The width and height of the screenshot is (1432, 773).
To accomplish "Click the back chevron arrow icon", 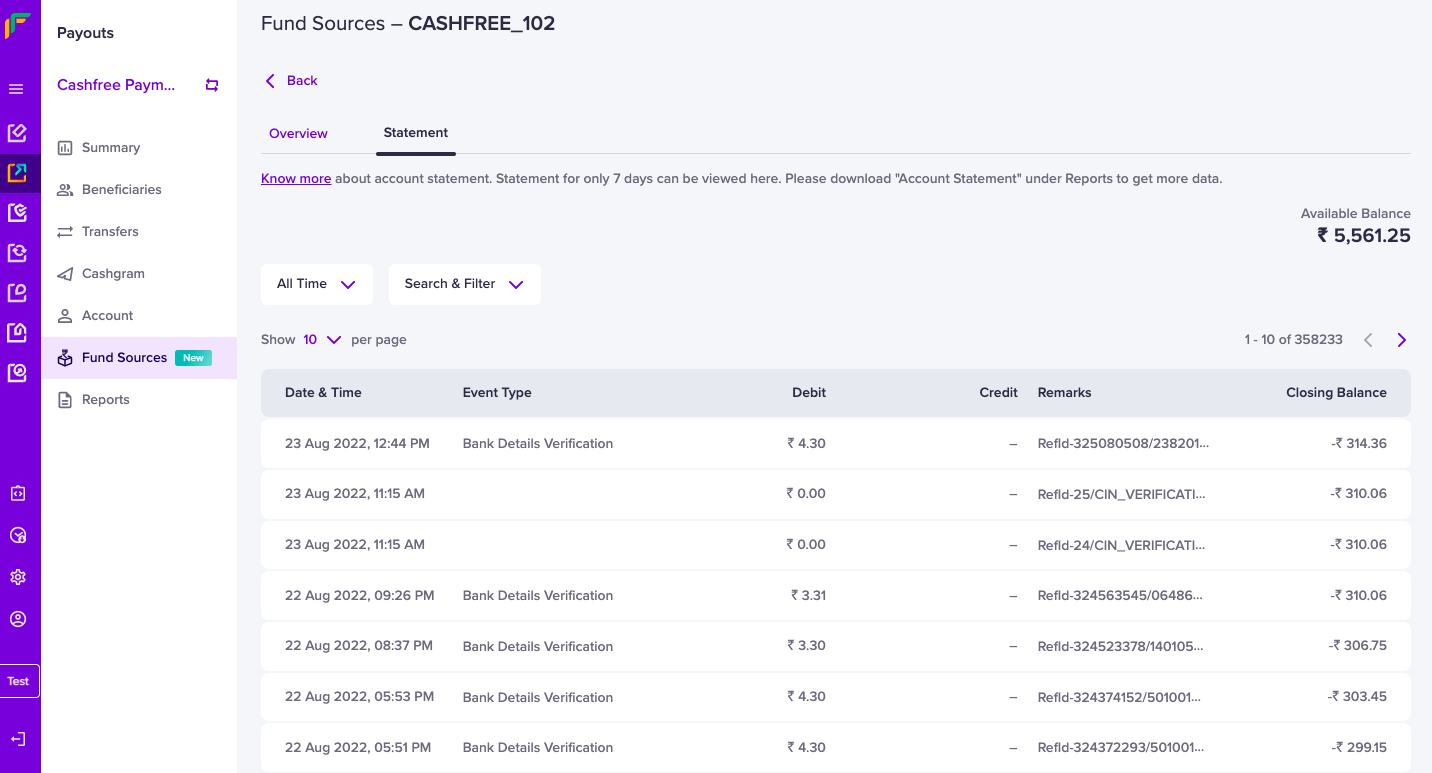I will (270, 81).
